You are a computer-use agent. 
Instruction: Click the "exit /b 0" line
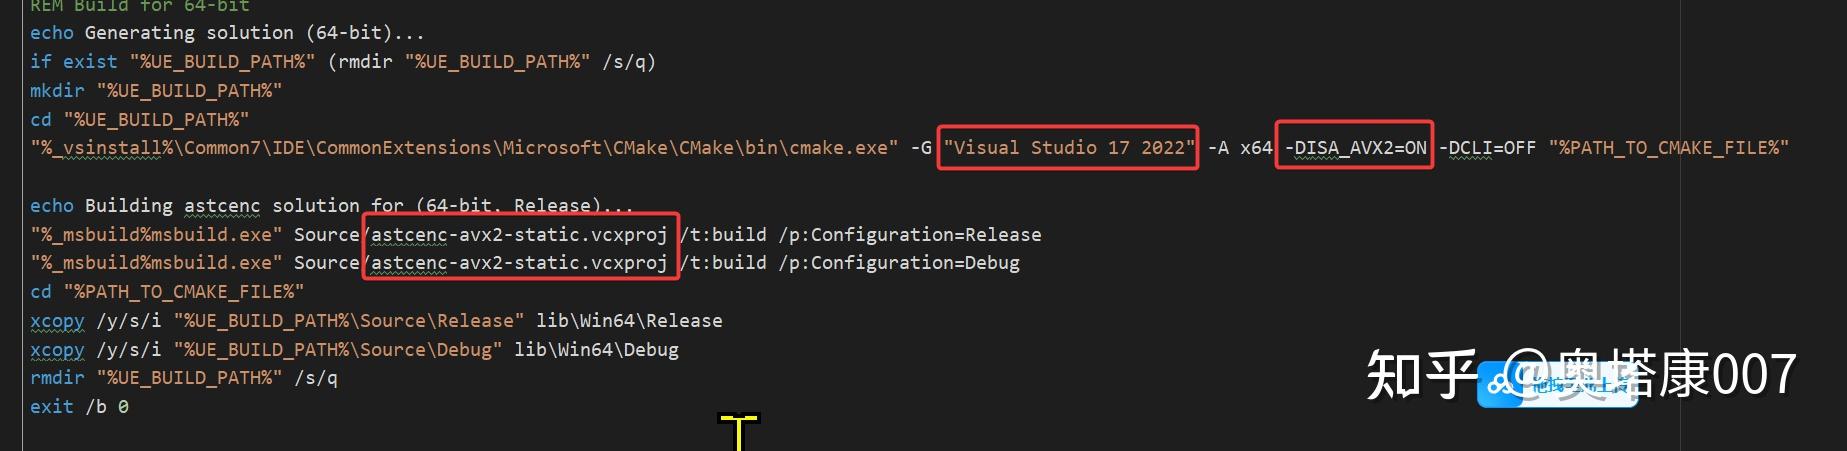[x=79, y=407]
